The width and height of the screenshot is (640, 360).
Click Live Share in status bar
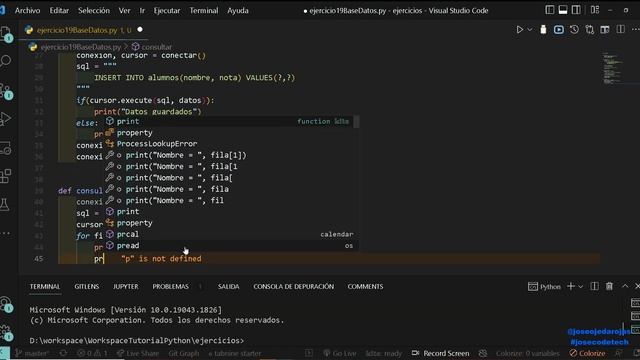coord(138,353)
